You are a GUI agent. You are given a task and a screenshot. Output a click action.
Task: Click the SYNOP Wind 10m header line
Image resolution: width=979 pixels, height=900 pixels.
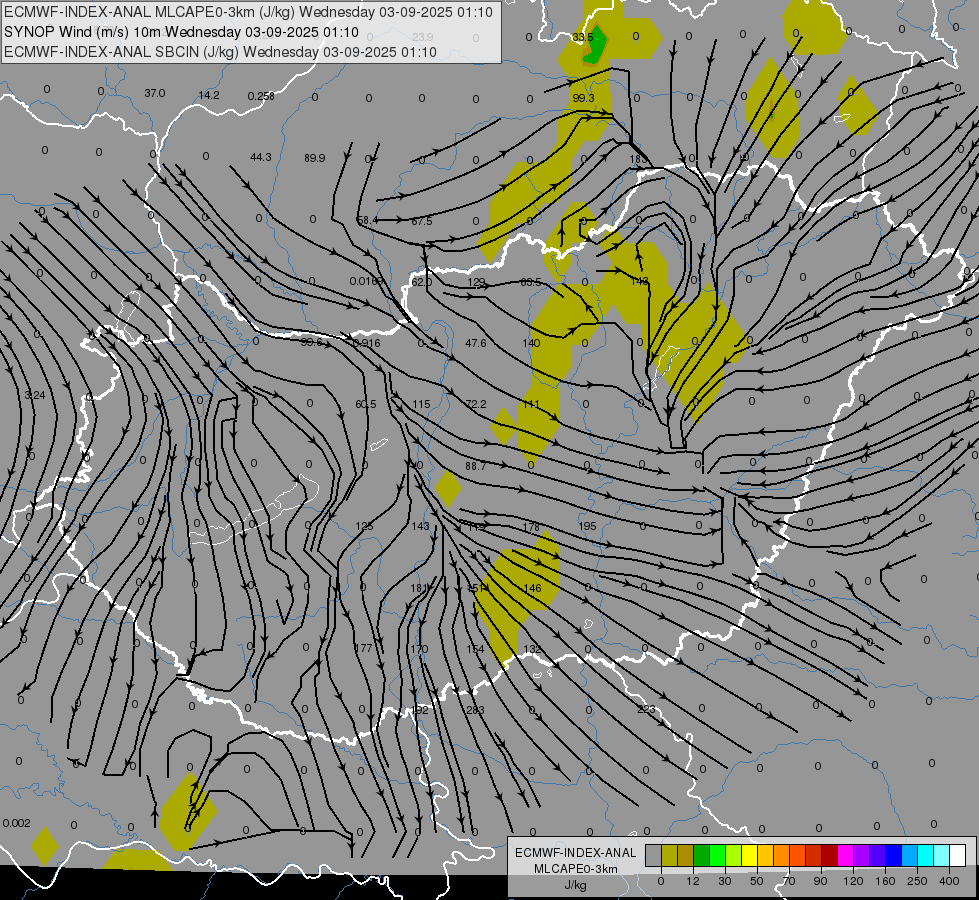point(181,32)
